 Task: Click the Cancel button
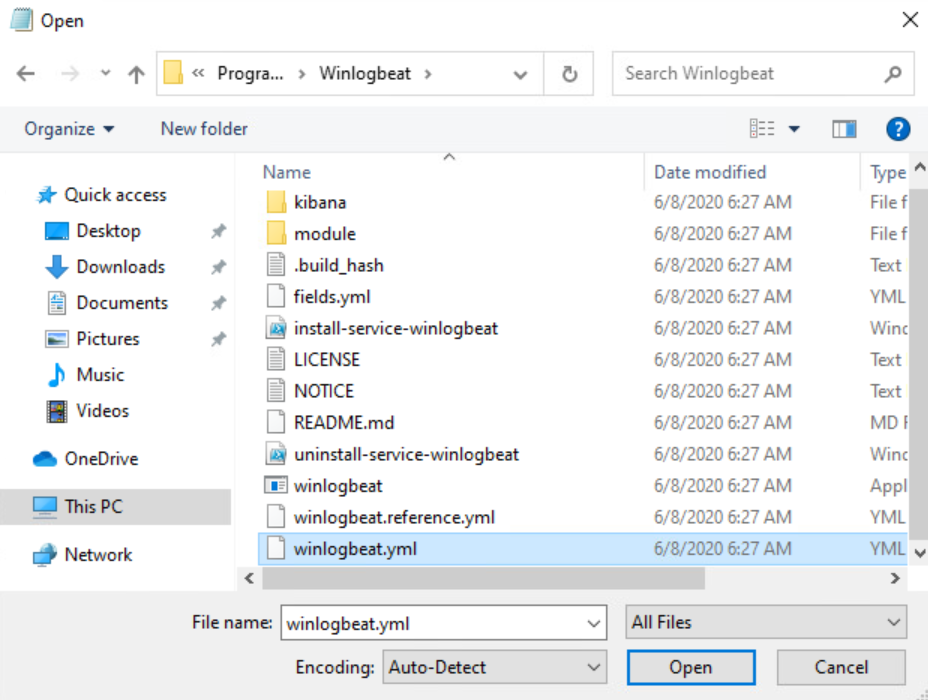[841, 667]
